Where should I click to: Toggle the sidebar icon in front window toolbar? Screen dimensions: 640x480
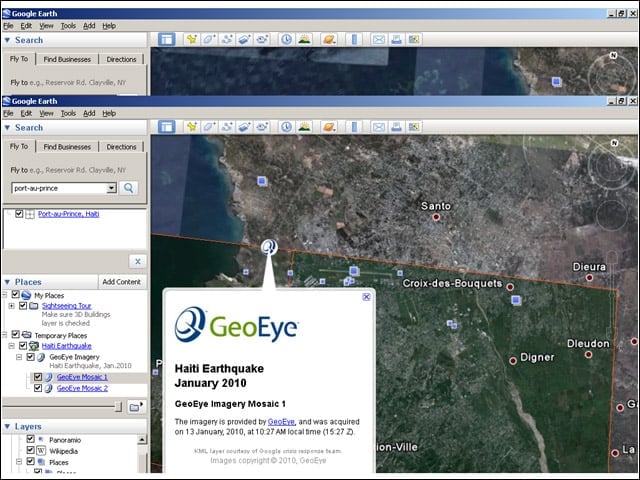click(167, 127)
